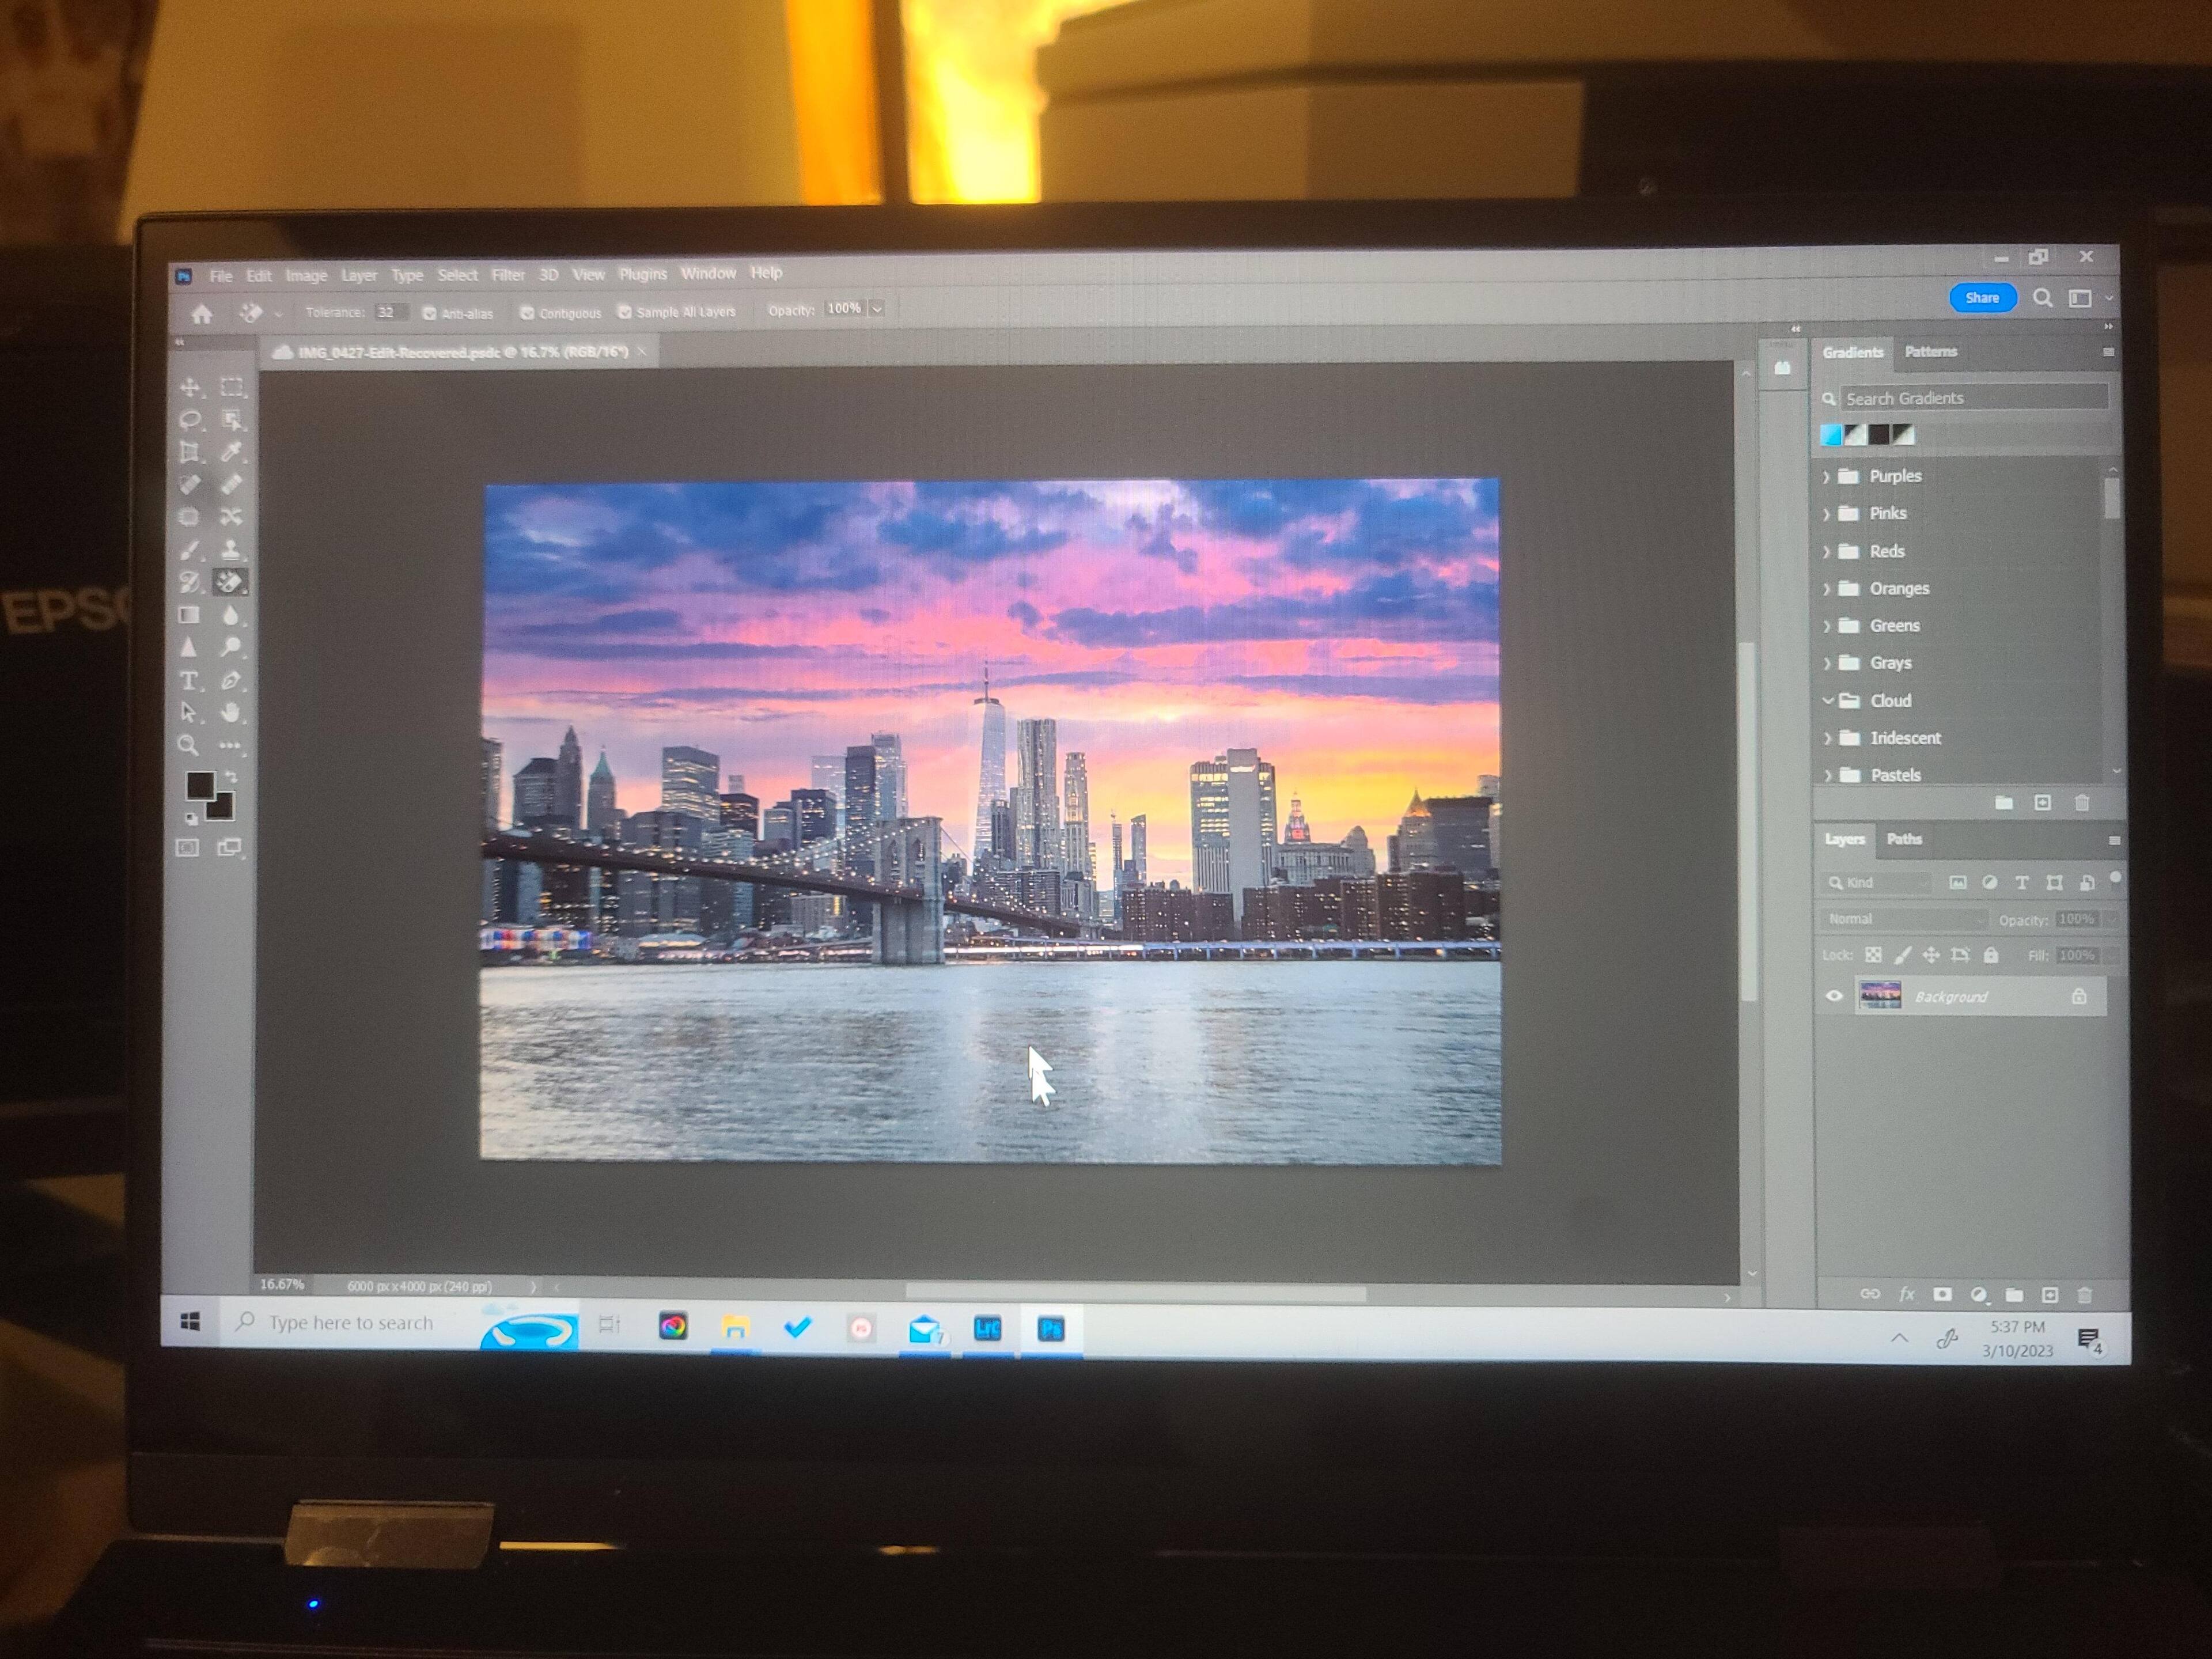Image resolution: width=2212 pixels, height=1659 pixels.
Task: Disable Sample All Layers checkbox
Action: click(x=625, y=312)
